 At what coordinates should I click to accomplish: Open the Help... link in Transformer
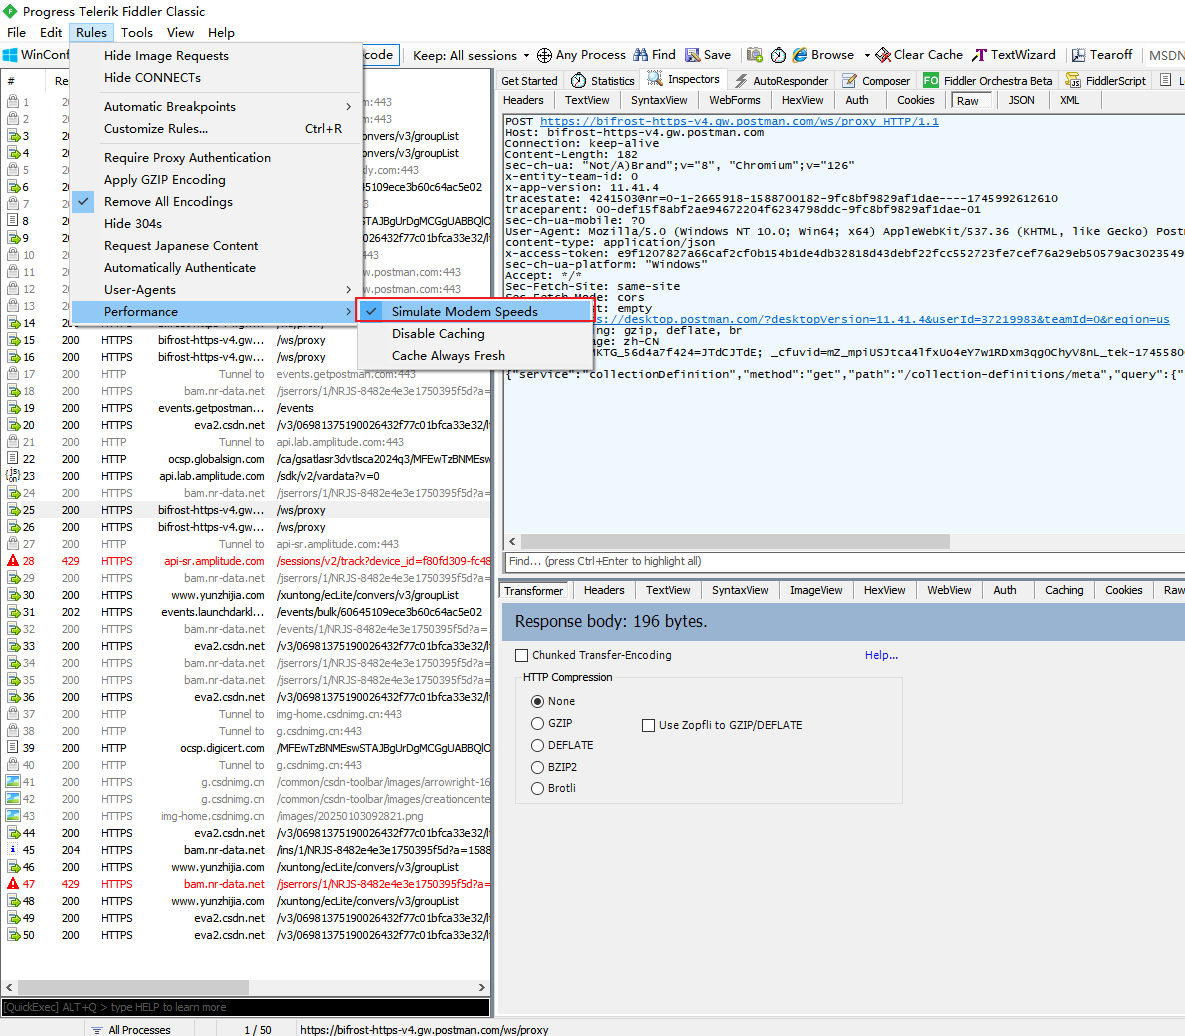(x=881, y=655)
